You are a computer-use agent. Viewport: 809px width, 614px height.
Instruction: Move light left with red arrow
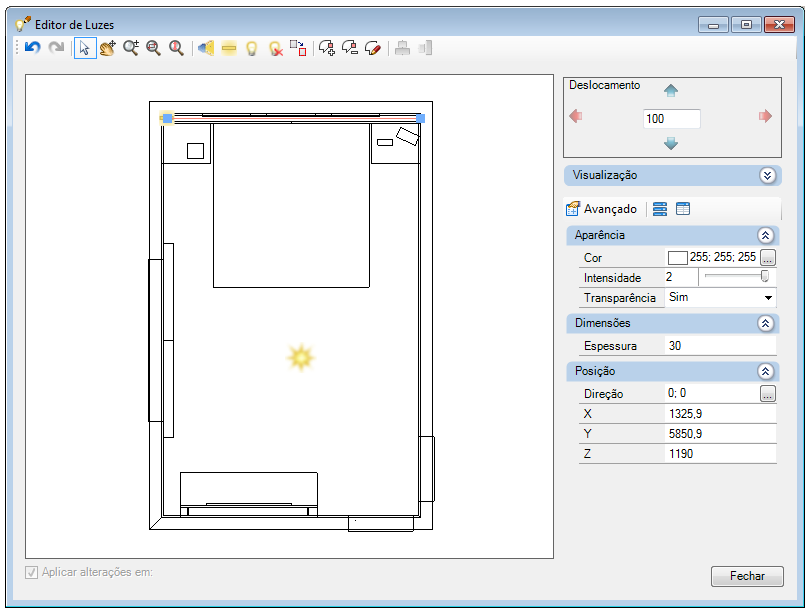coord(576,116)
